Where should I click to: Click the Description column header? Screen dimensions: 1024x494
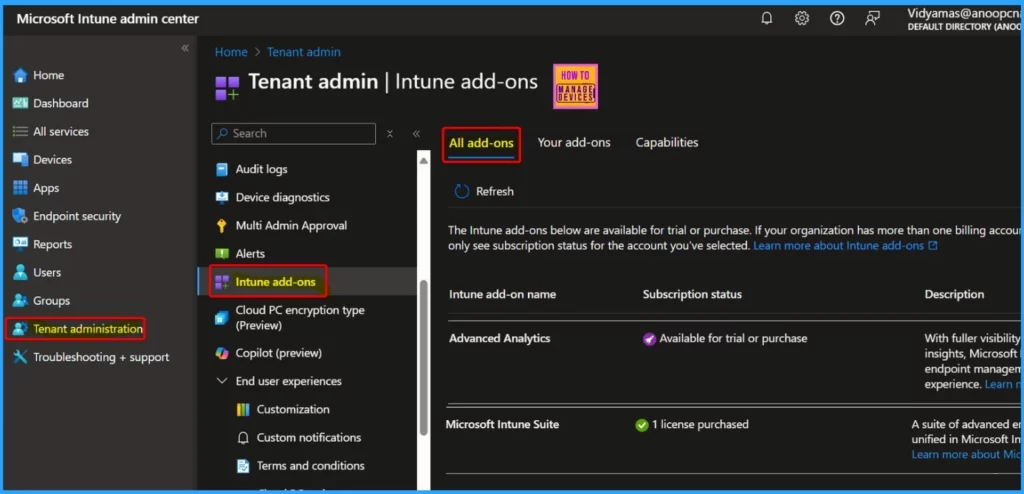point(954,294)
